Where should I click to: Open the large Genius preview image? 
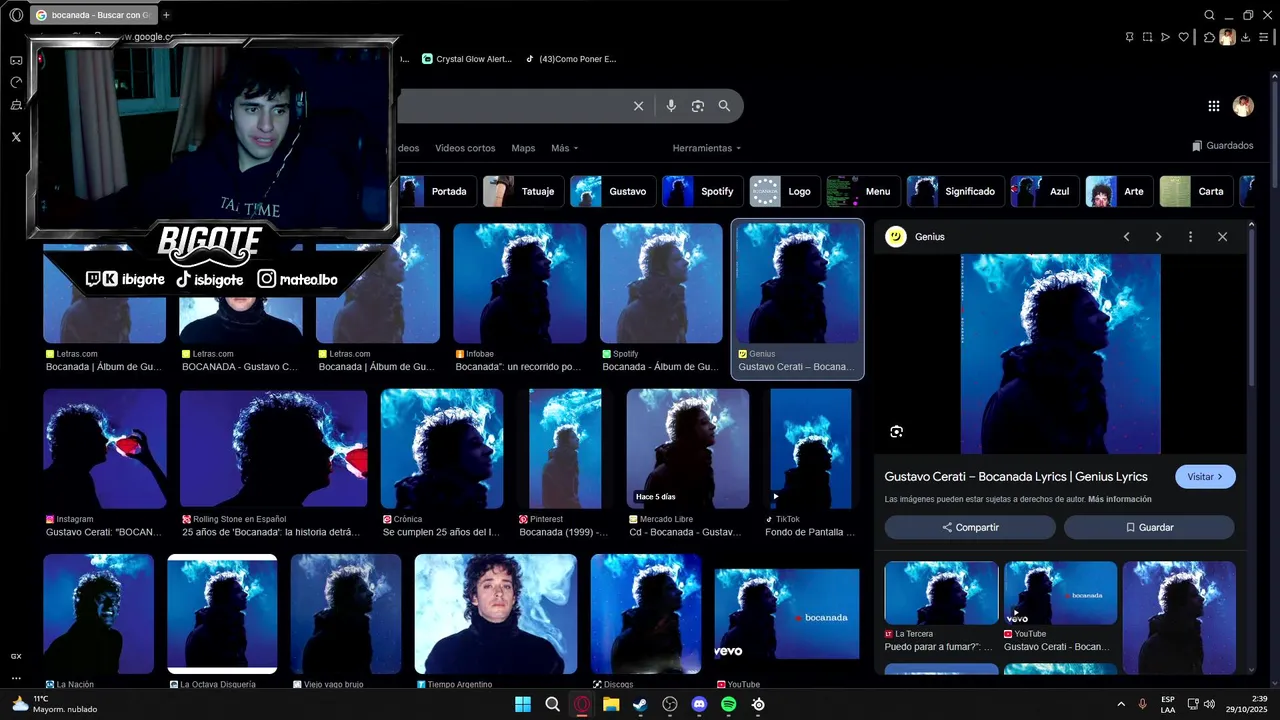coord(1061,354)
